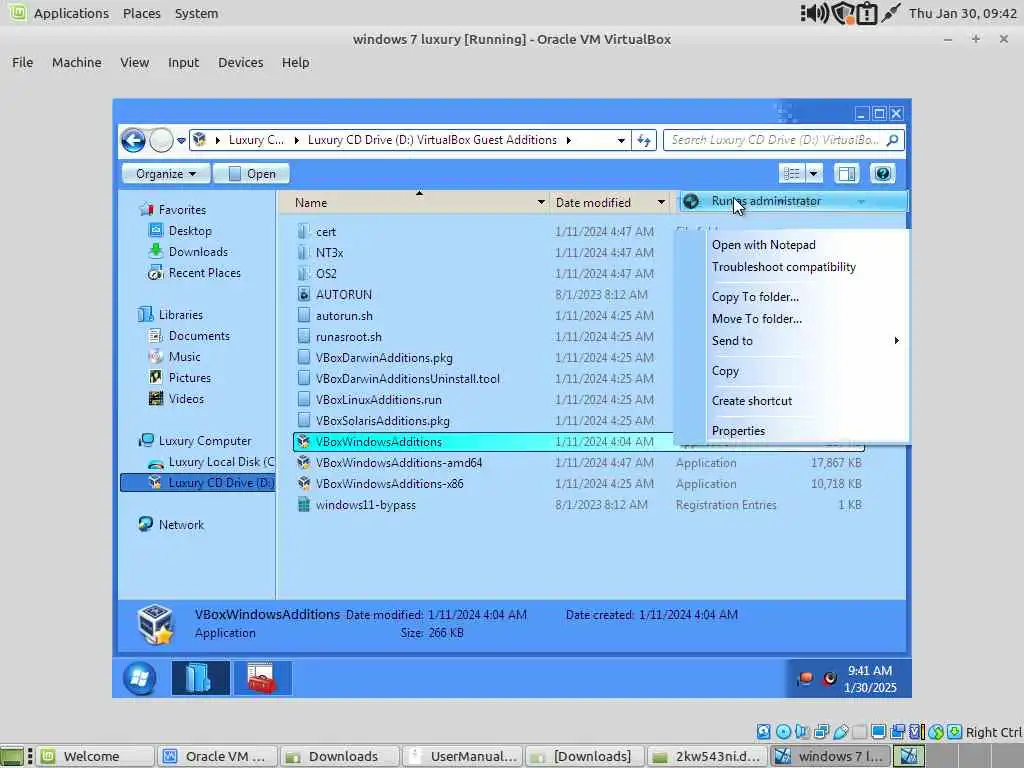Open Network in navigation pane

pos(181,525)
